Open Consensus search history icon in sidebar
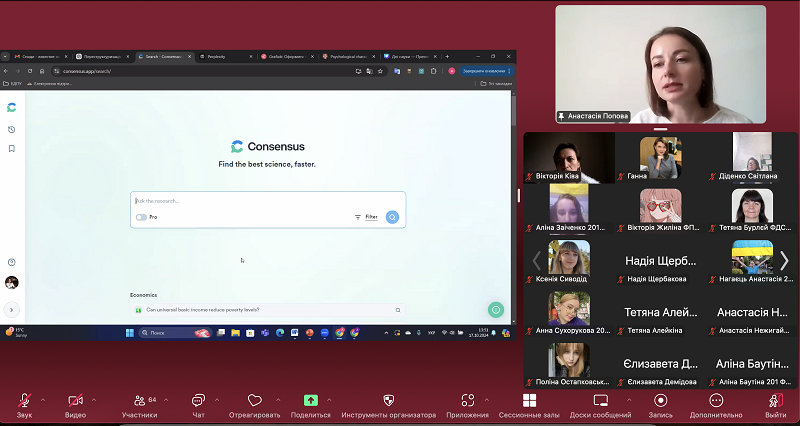The width and height of the screenshot is (800, 426). [x=11, y=130]
